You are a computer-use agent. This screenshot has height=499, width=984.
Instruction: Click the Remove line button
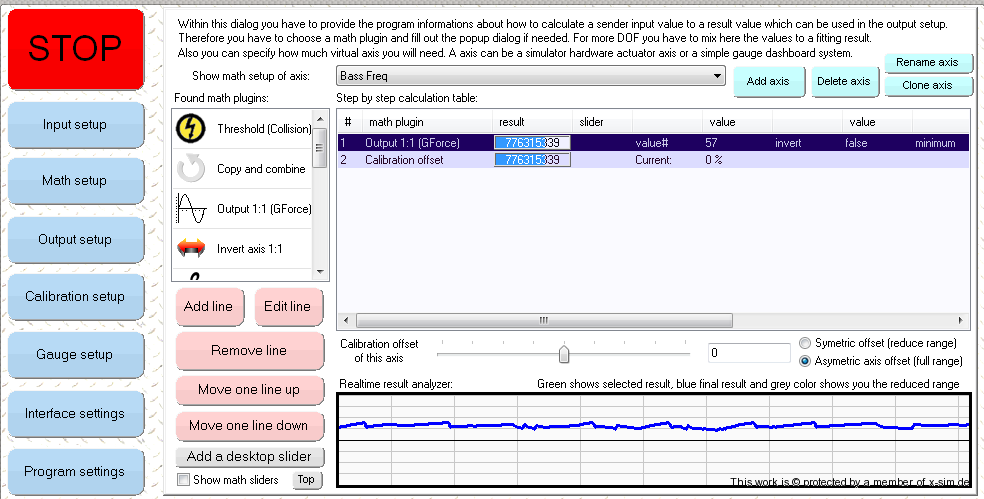pyautogui.click(x=249, y=351)
